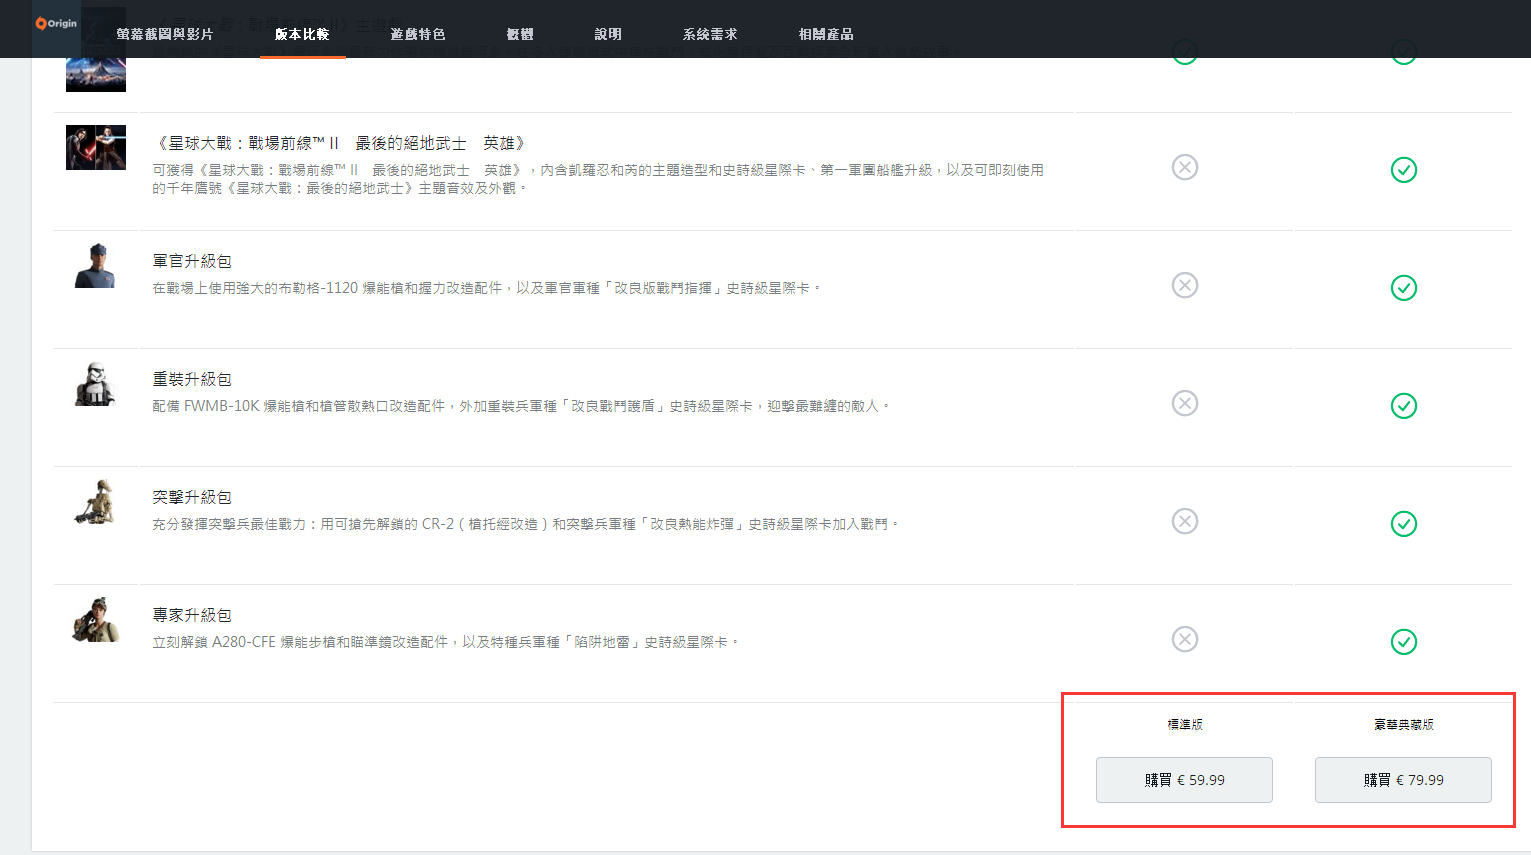
Task: Click the green checkmark in 專家升級包 row
Action: pos(1404,642)
